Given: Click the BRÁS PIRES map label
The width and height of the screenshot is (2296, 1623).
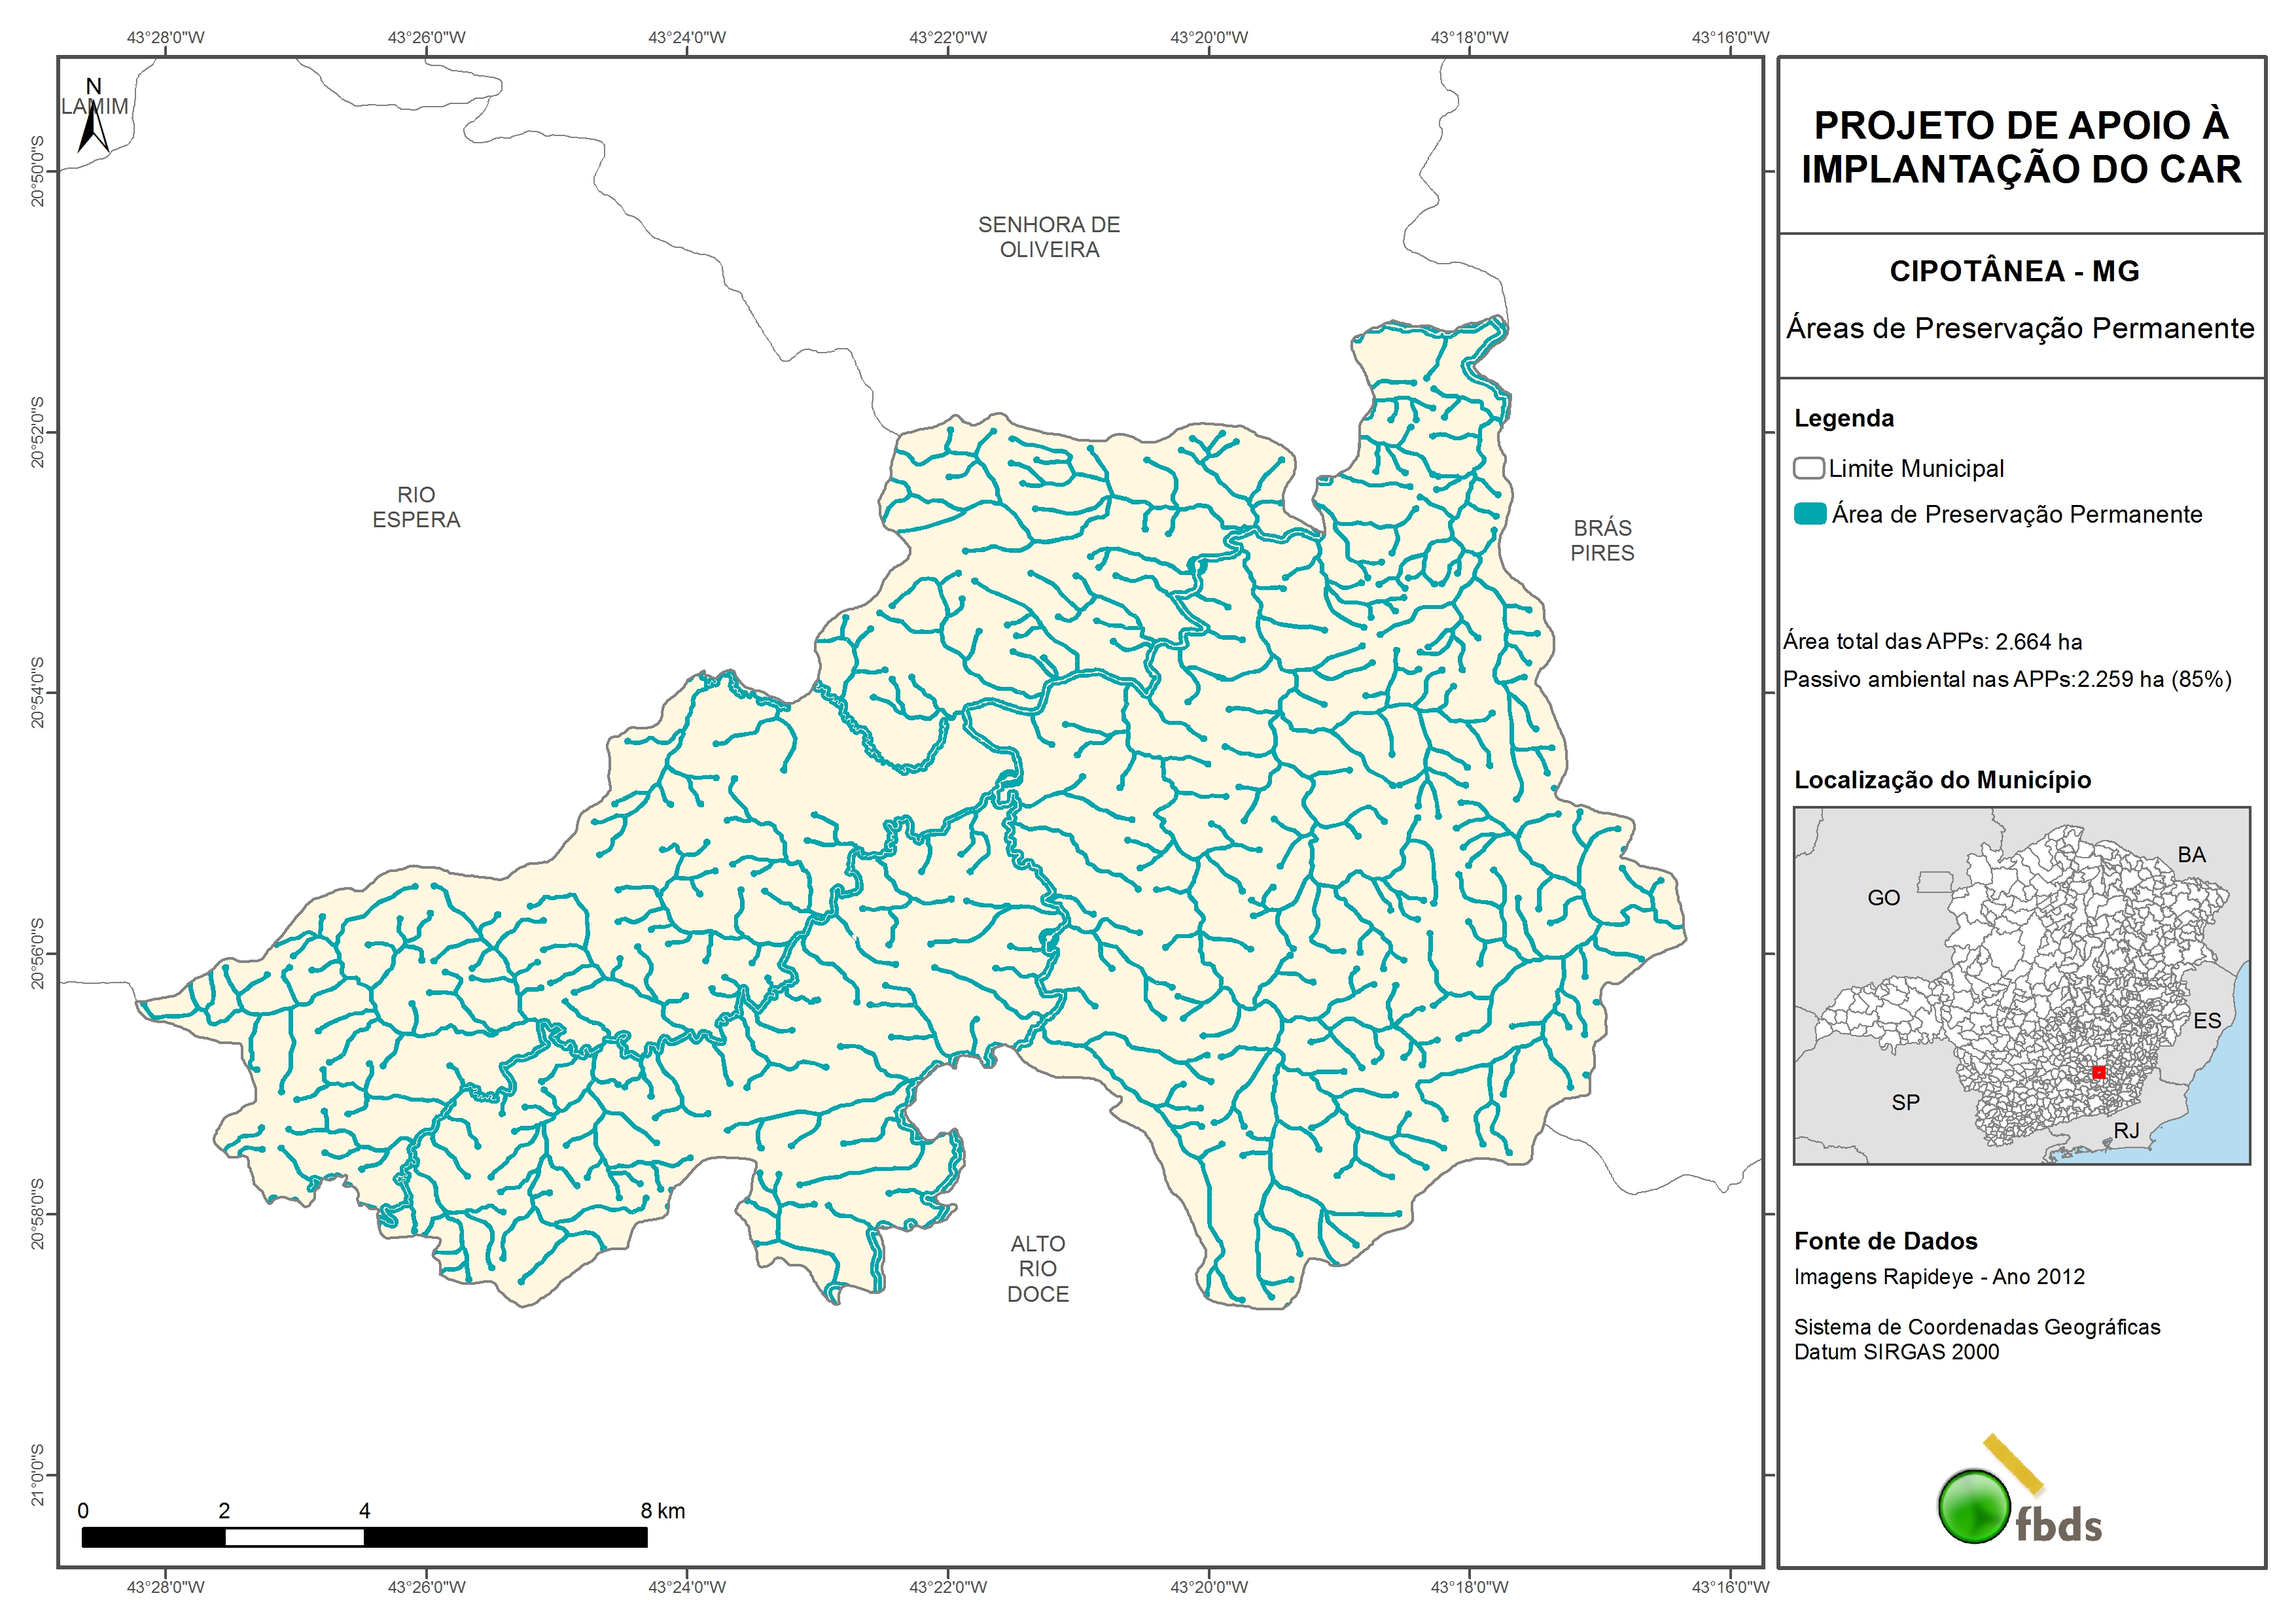Looking at the screenshot, I should click(x=1602, y=540).
